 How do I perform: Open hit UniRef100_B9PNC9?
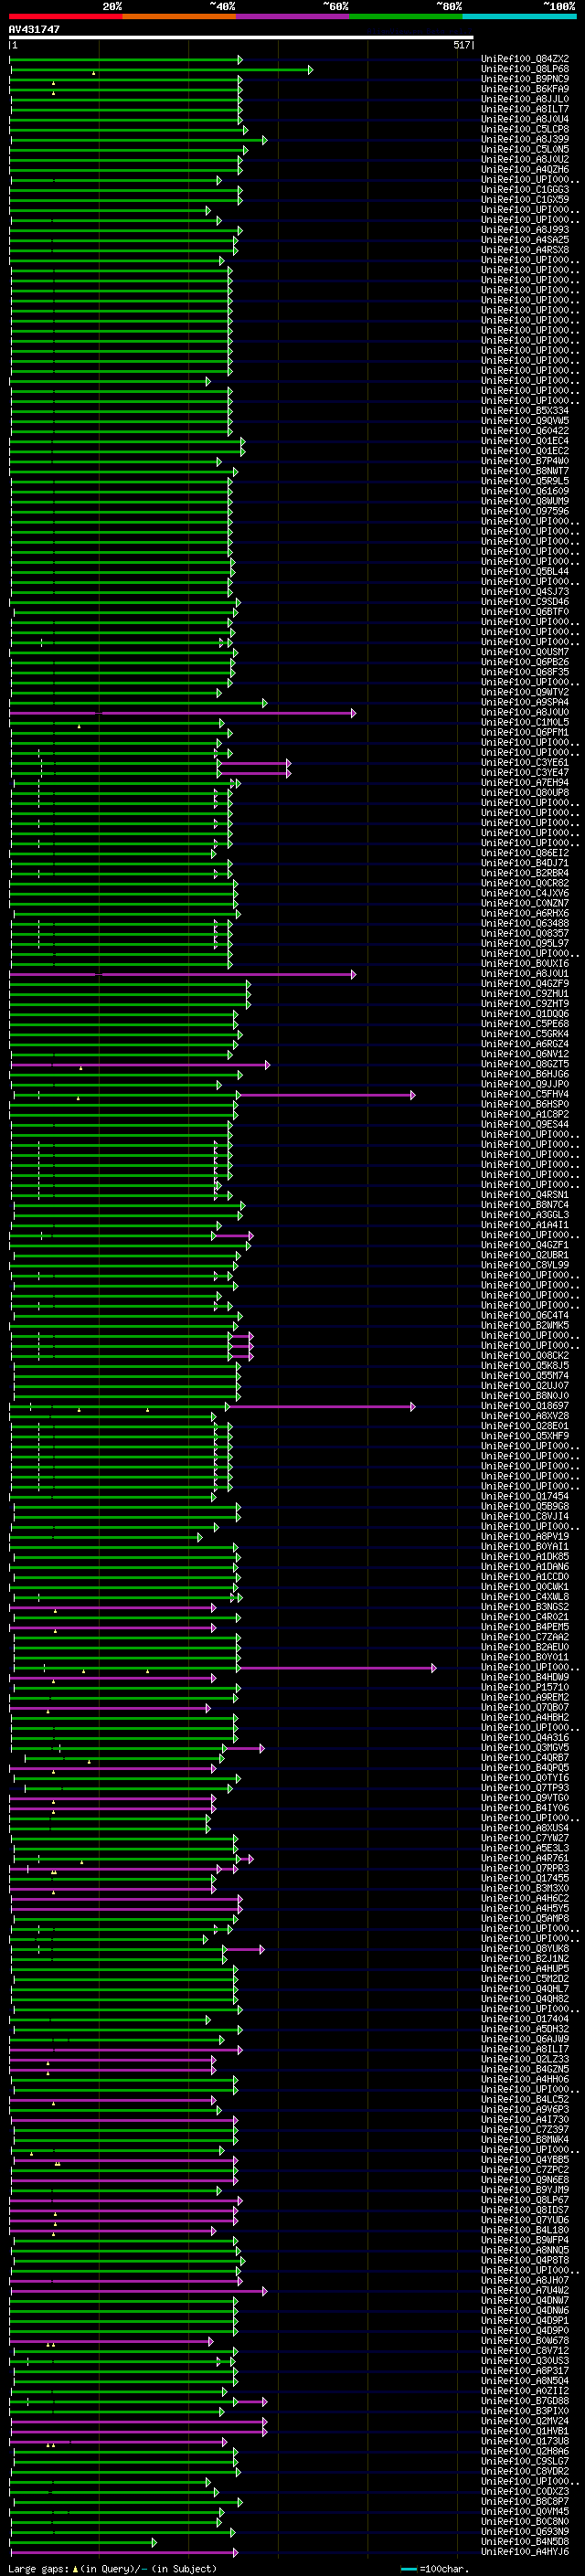tap(525, 79)
